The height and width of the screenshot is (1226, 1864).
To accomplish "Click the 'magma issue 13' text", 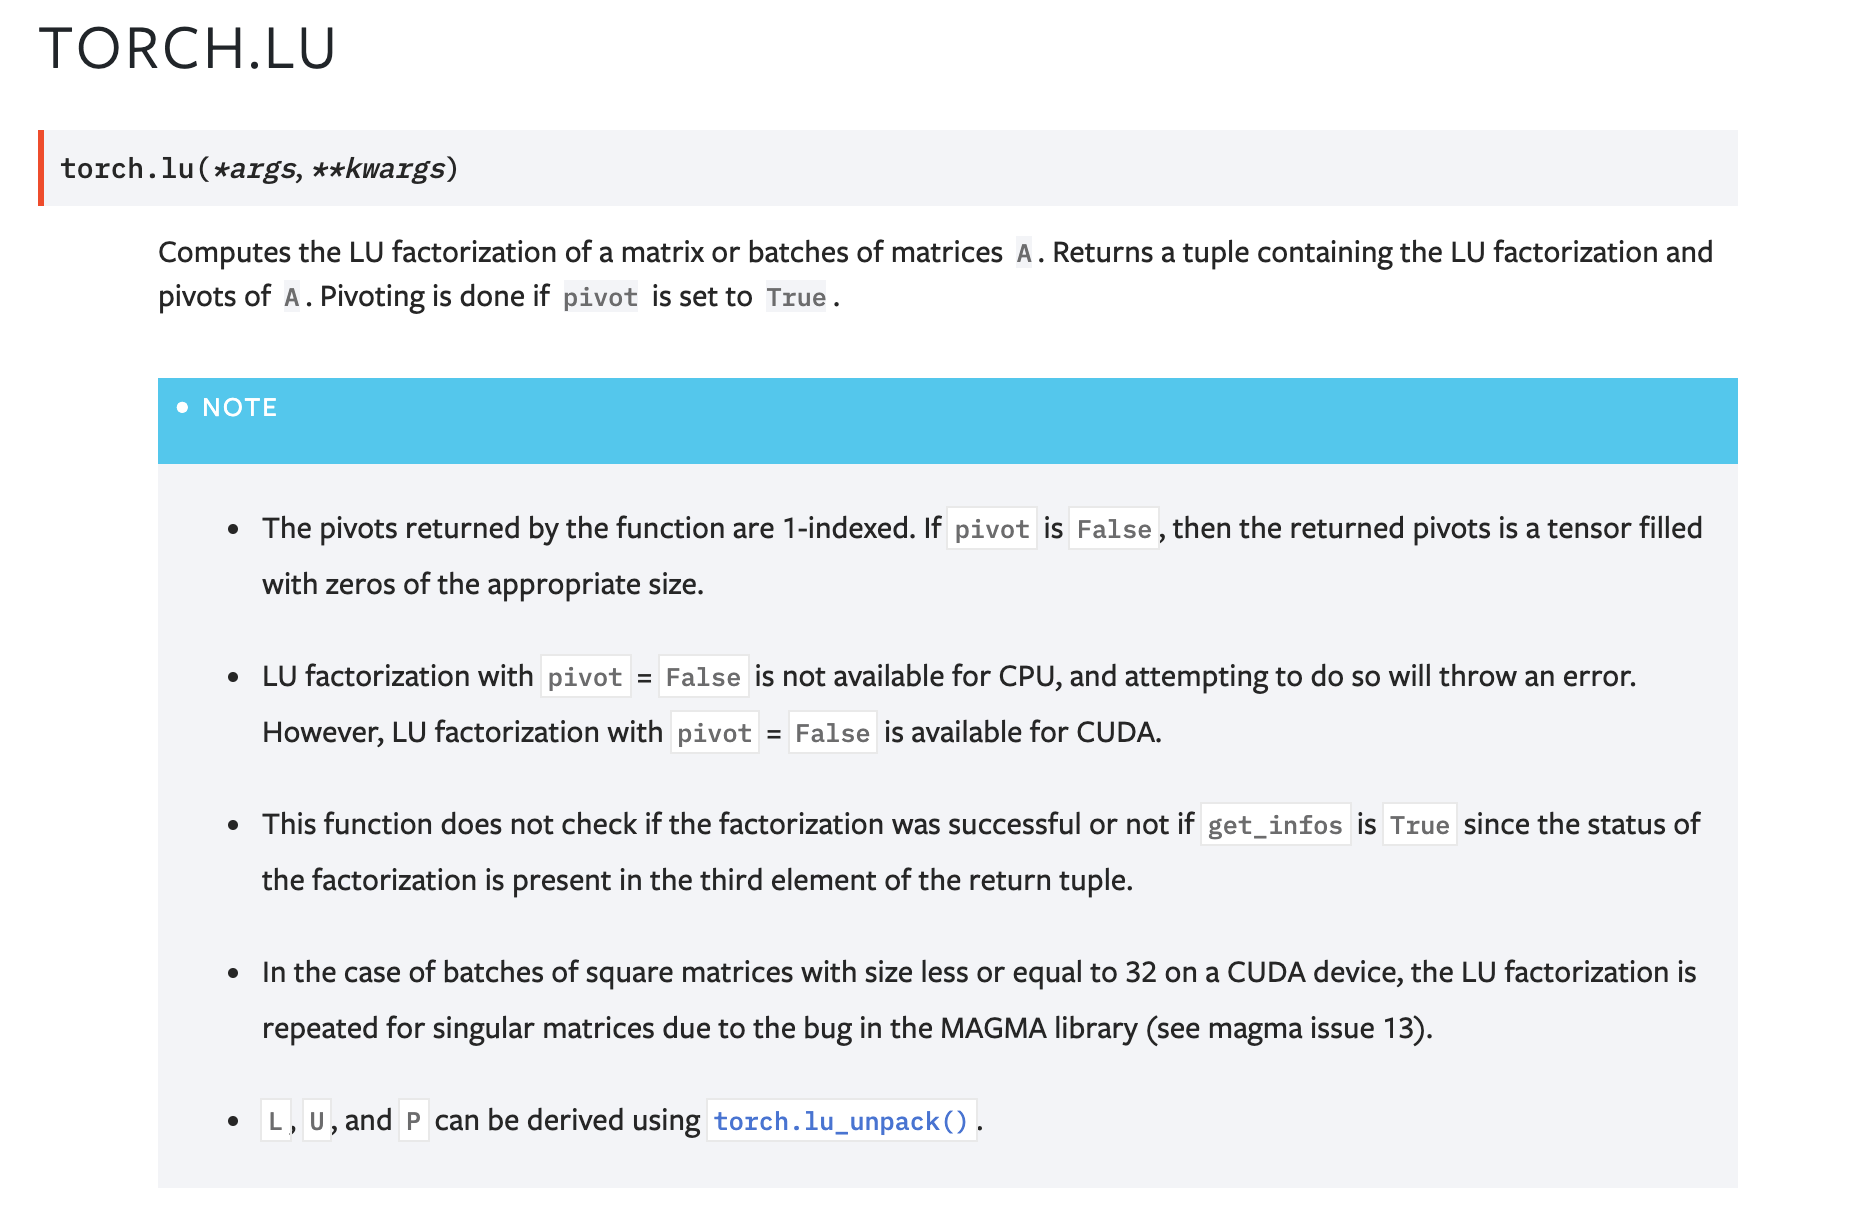I will [x=1311, y=1028].
